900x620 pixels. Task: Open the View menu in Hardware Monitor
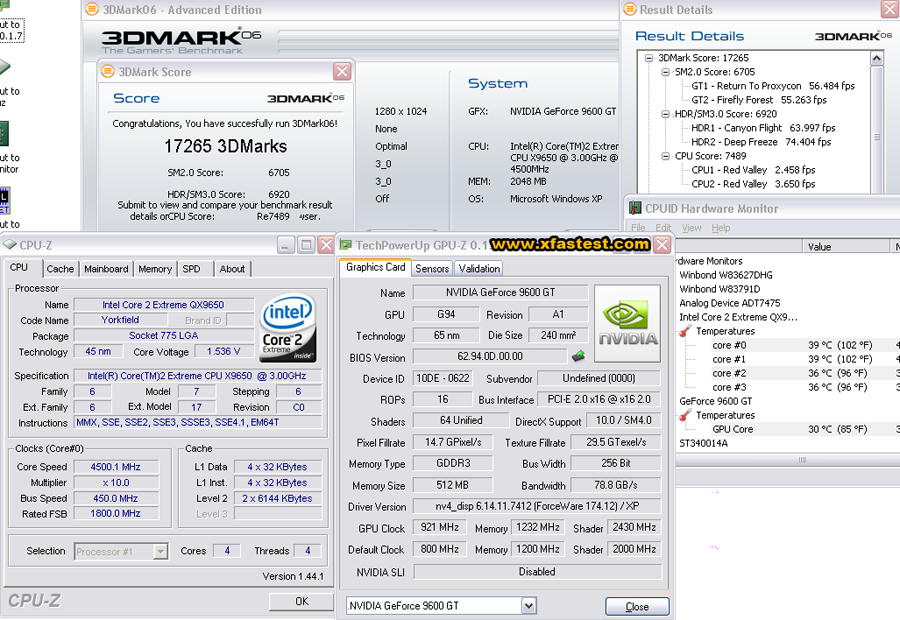coord(692,228)
